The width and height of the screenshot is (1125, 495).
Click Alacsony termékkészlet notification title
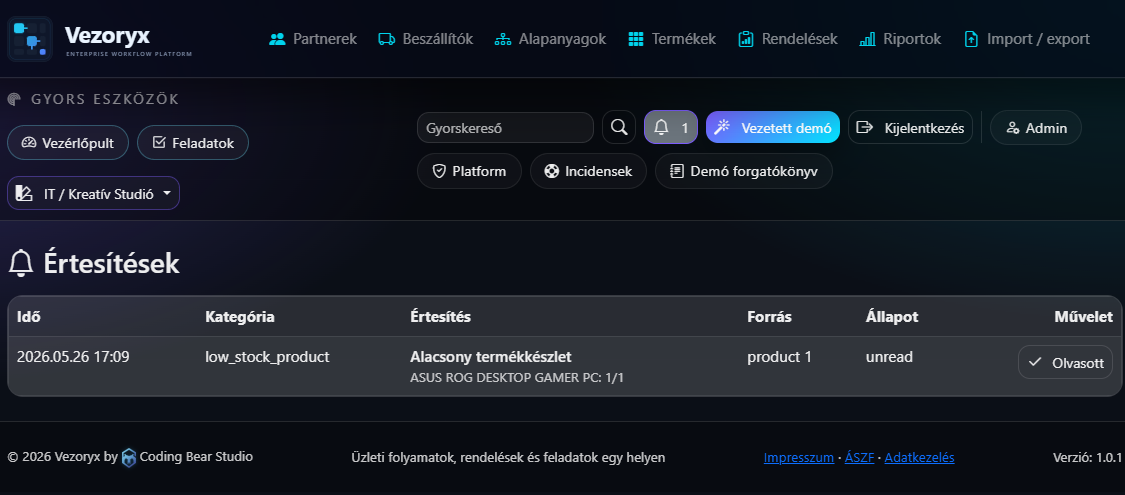coord(491,357)
